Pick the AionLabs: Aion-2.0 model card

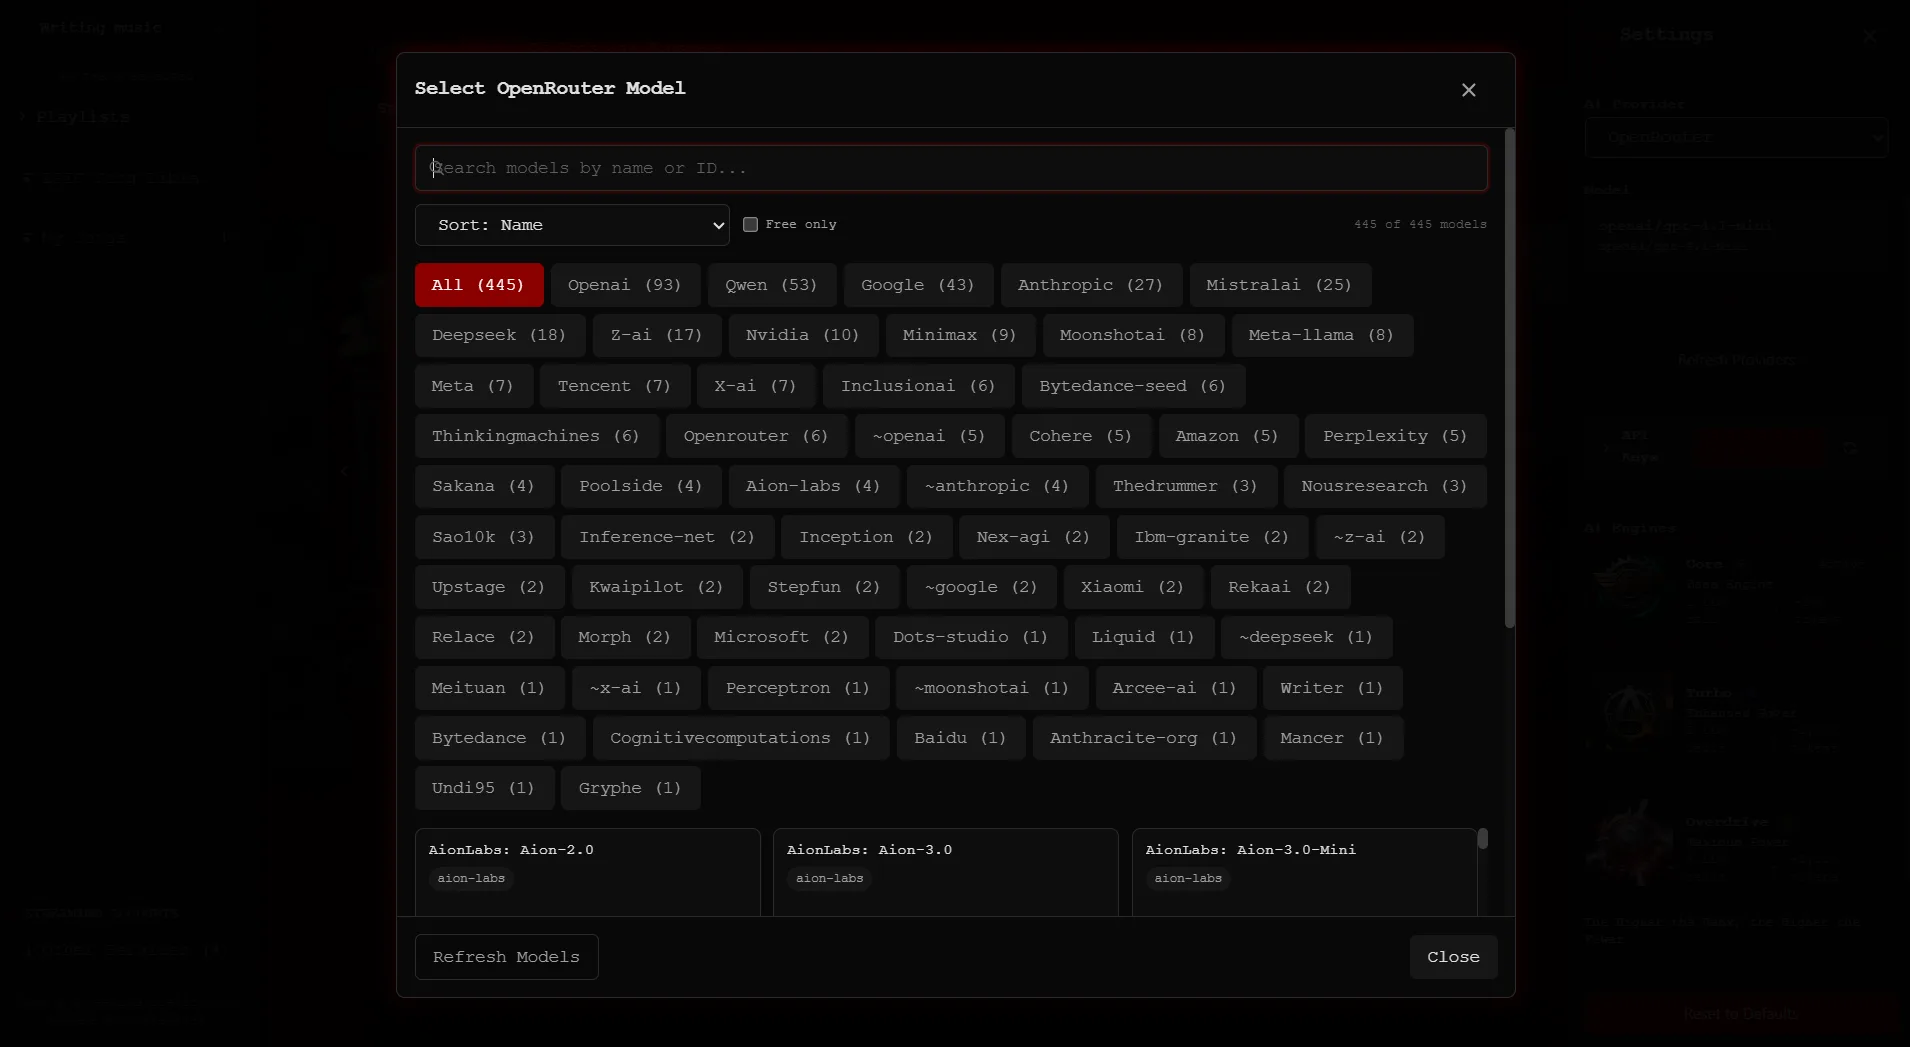click(588, 872)
